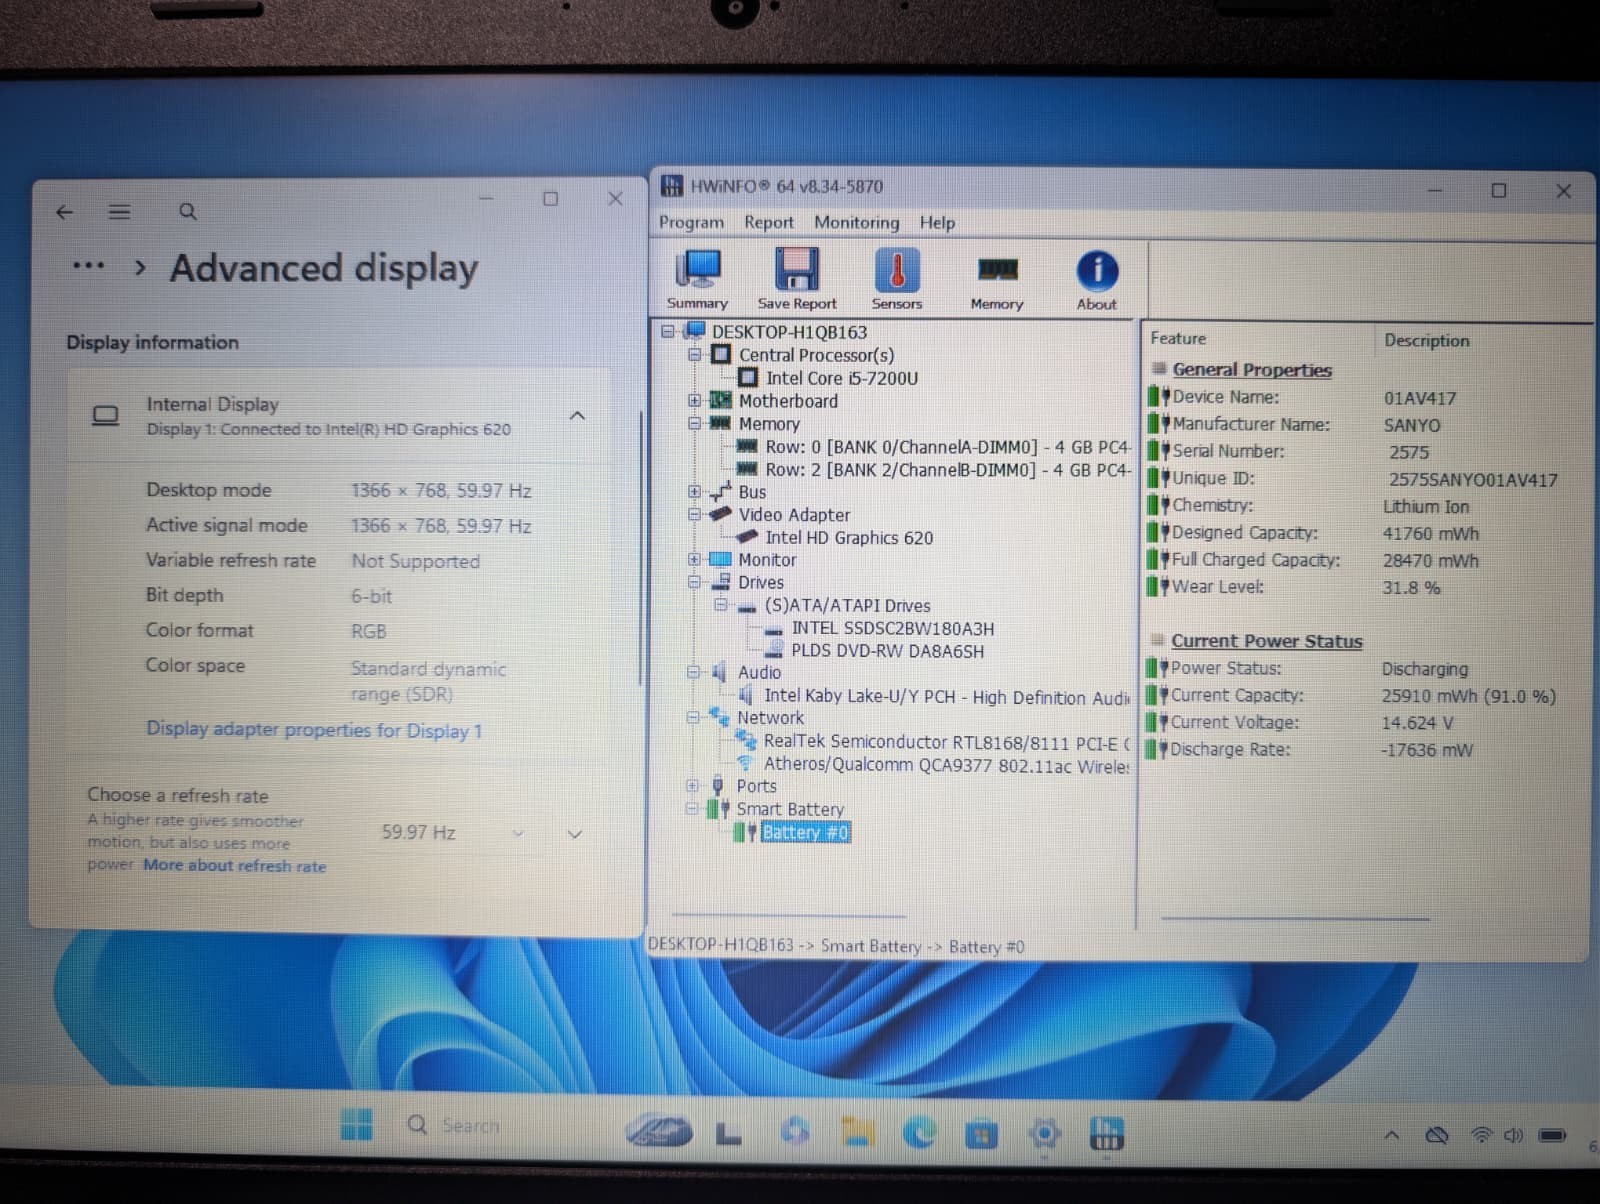
Task: Click the L-shaped taskbar app icon
Action: [729, 1132]
